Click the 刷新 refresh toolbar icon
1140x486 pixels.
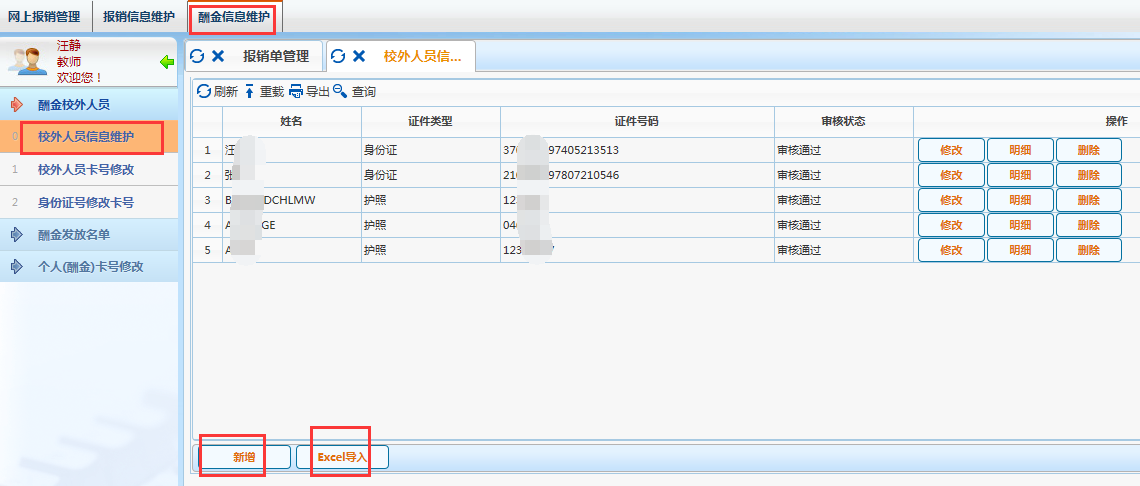(204, 91)
